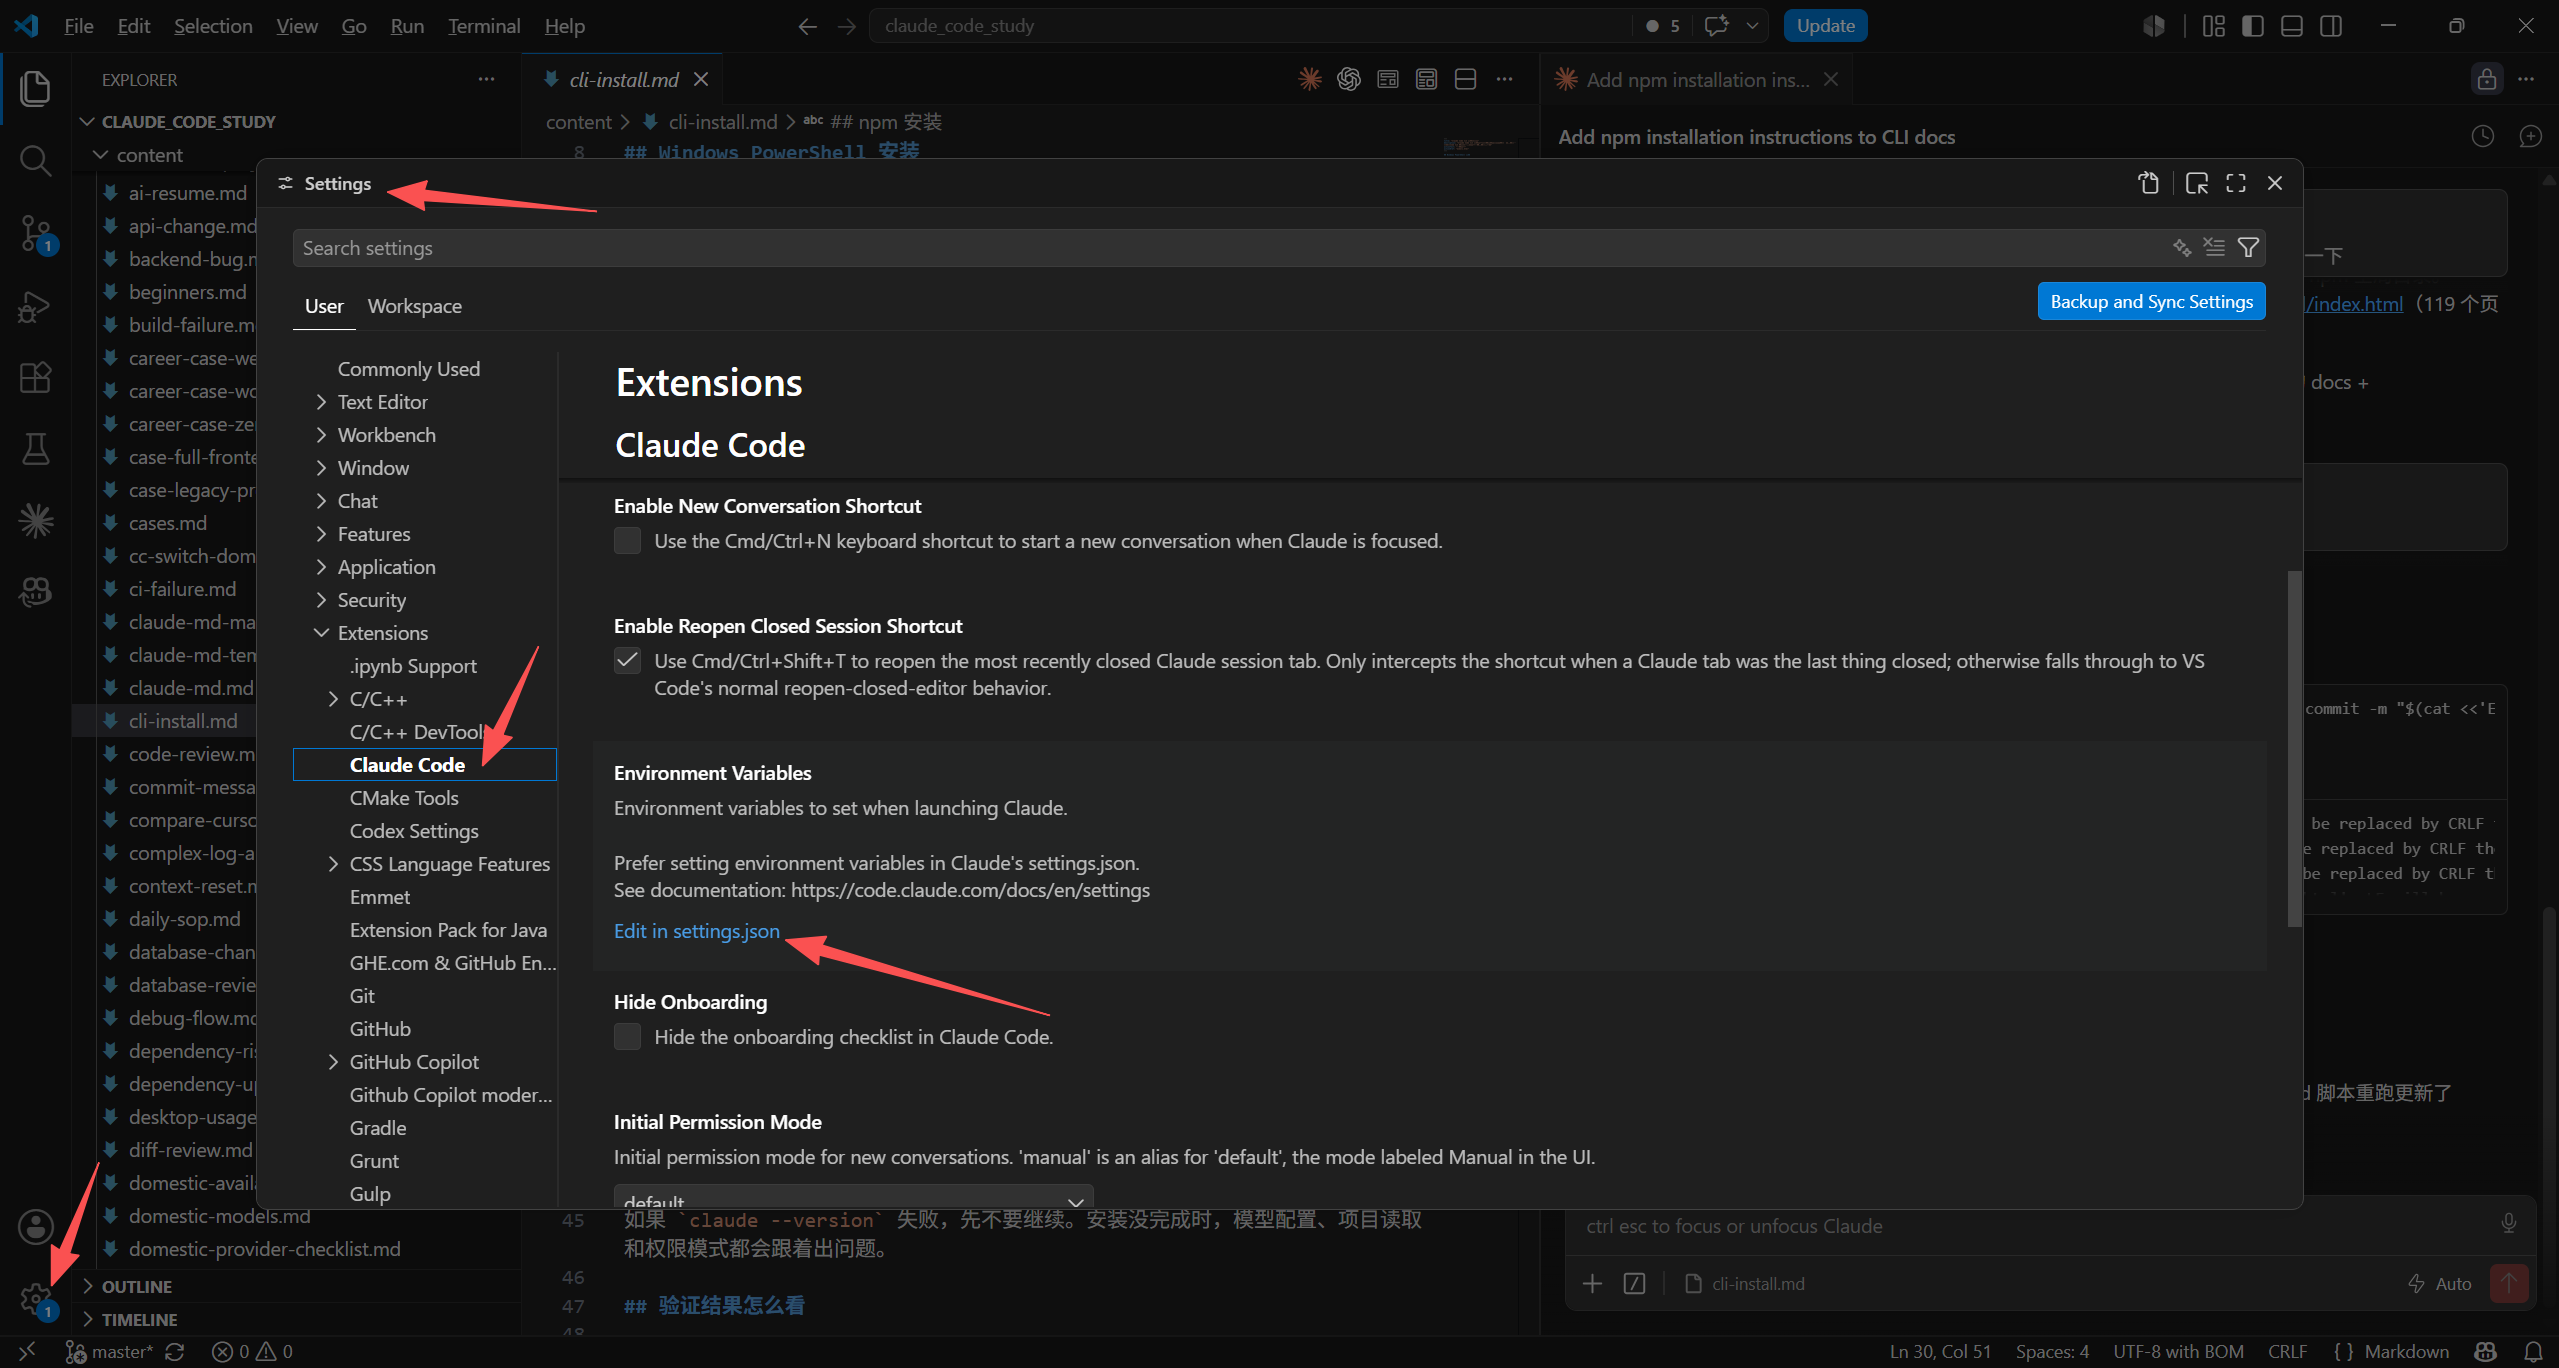The height and width of the screenshot is (1368, 2559).
Task: Click the split editor icon in toolbar
Action: [x=1465, y=79]
